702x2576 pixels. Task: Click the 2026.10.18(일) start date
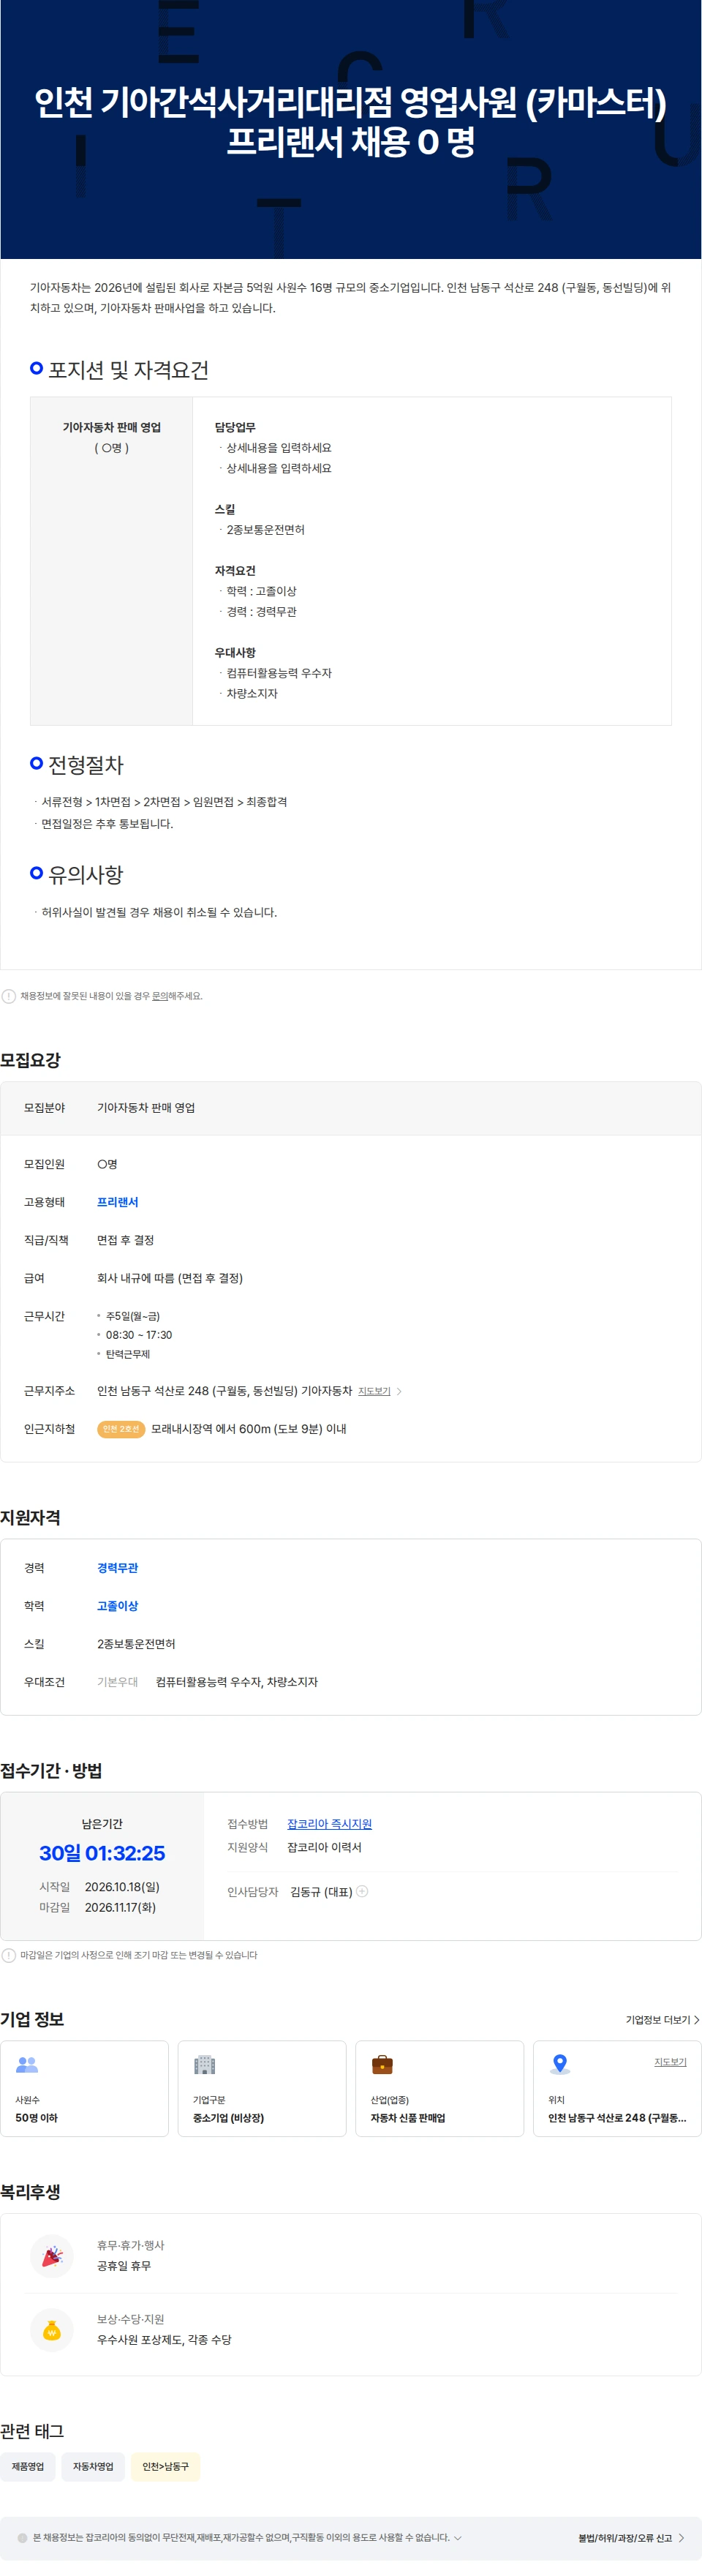pyautogui.click(x=122, y=1887)
